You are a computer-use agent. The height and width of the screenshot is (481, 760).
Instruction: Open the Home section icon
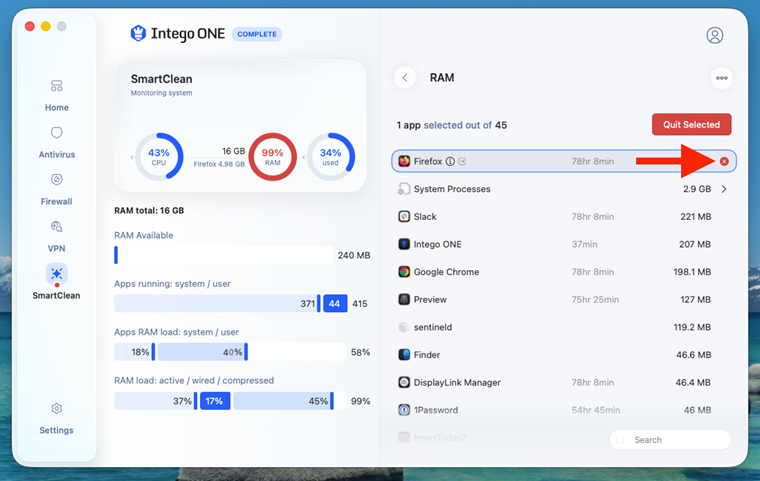tap(57, 86)
